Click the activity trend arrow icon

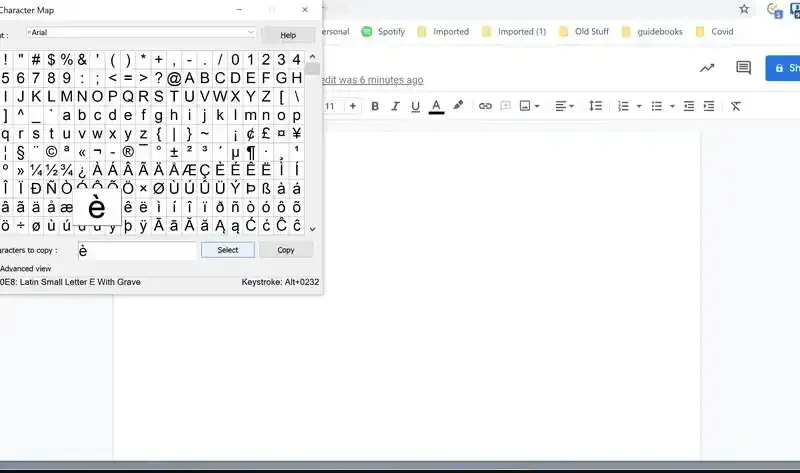(708, 68)
